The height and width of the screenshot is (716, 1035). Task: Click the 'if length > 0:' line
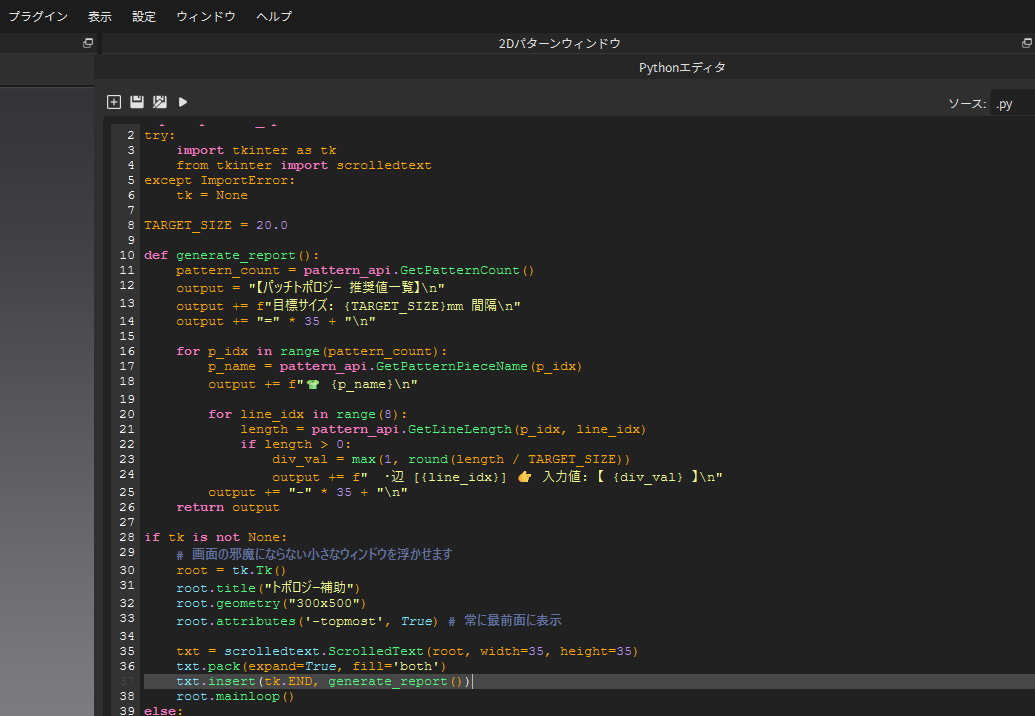point(296,445)
